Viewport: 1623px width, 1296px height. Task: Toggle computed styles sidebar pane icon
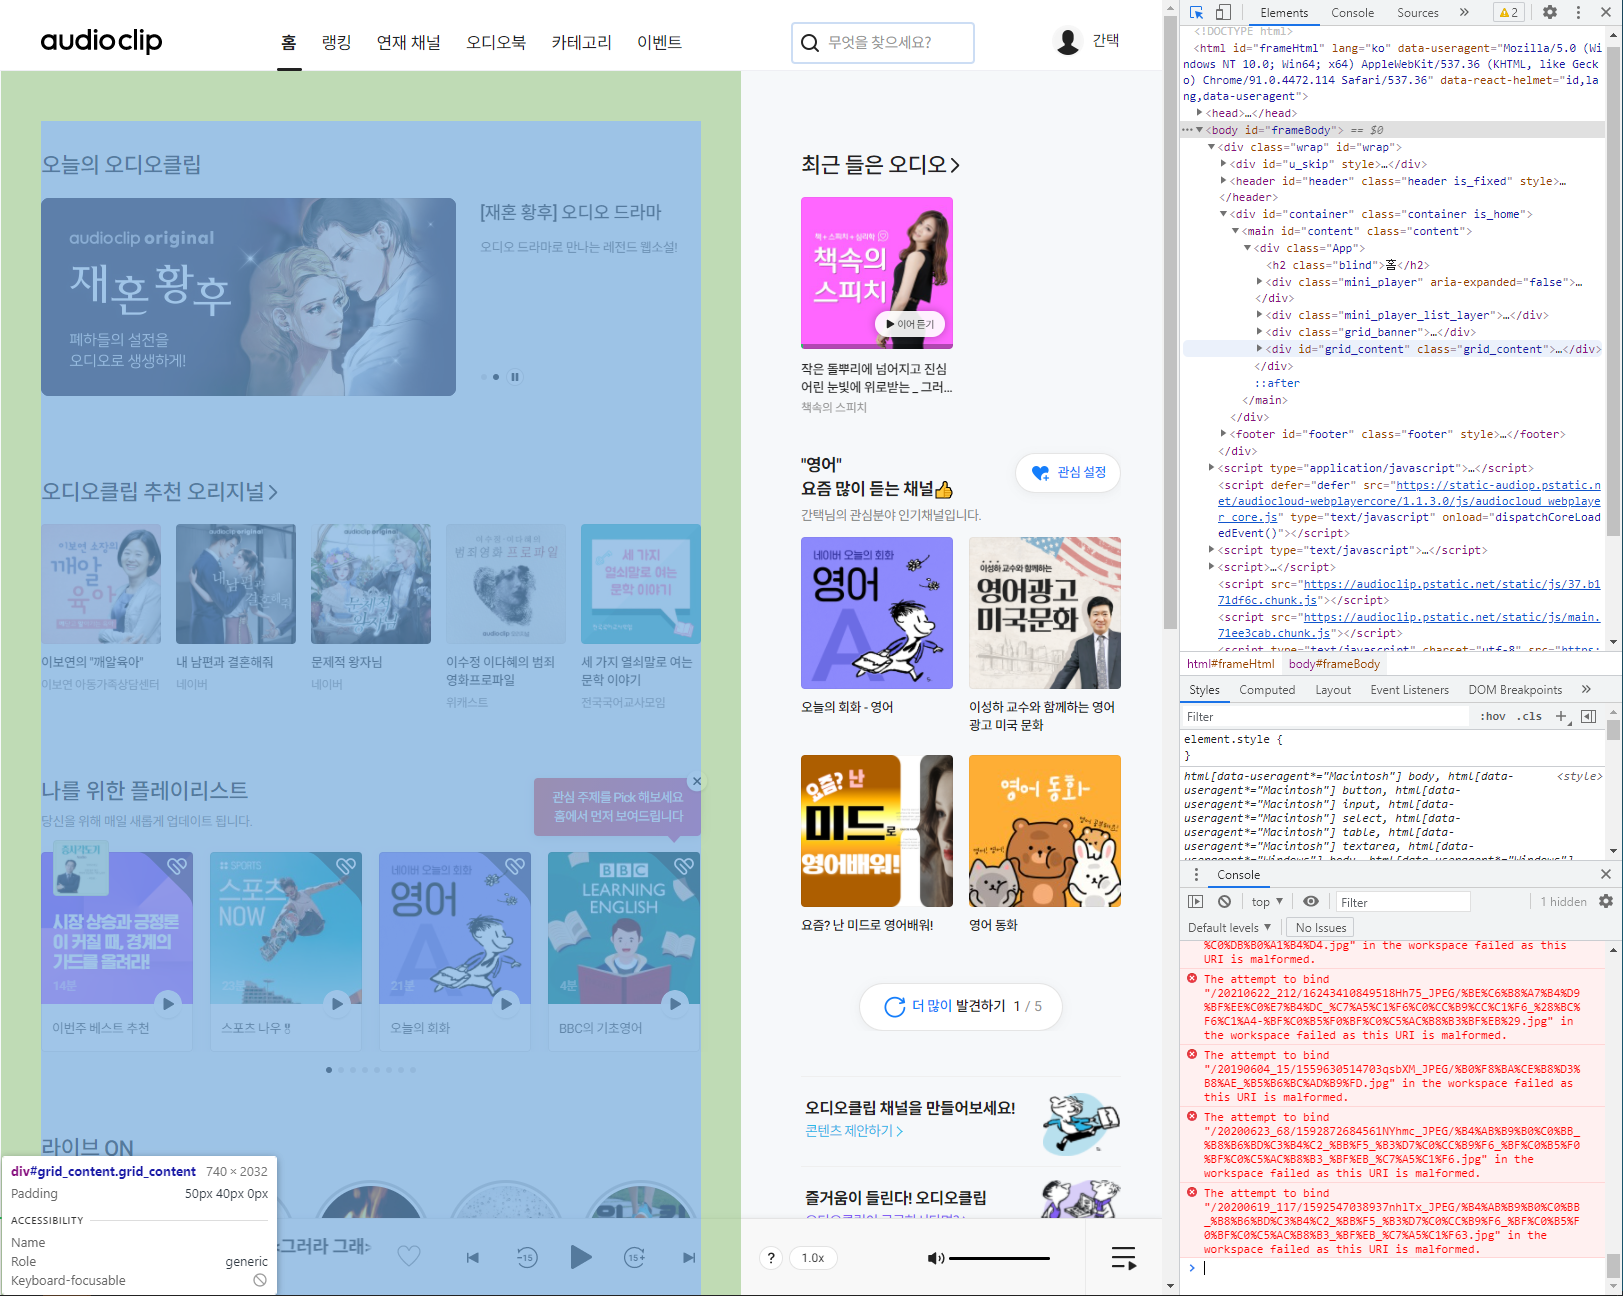(x=1588, y=716)
